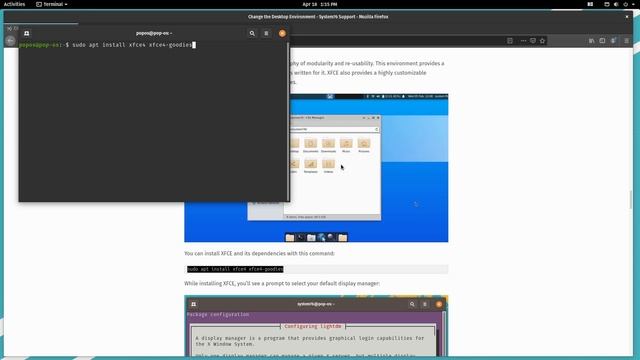Click the tiling window icon in top bar
Screen dimensions: 640x360
click(x=590, y=4)
